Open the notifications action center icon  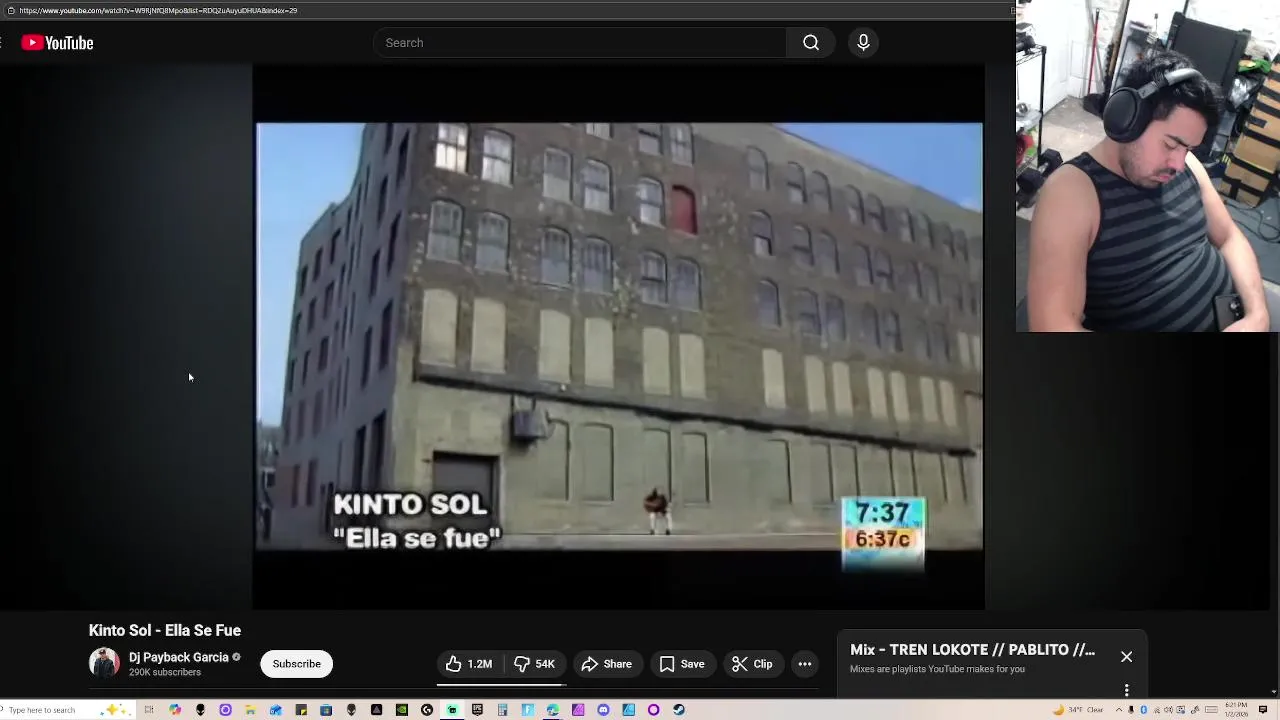[x=1263, y=710]
